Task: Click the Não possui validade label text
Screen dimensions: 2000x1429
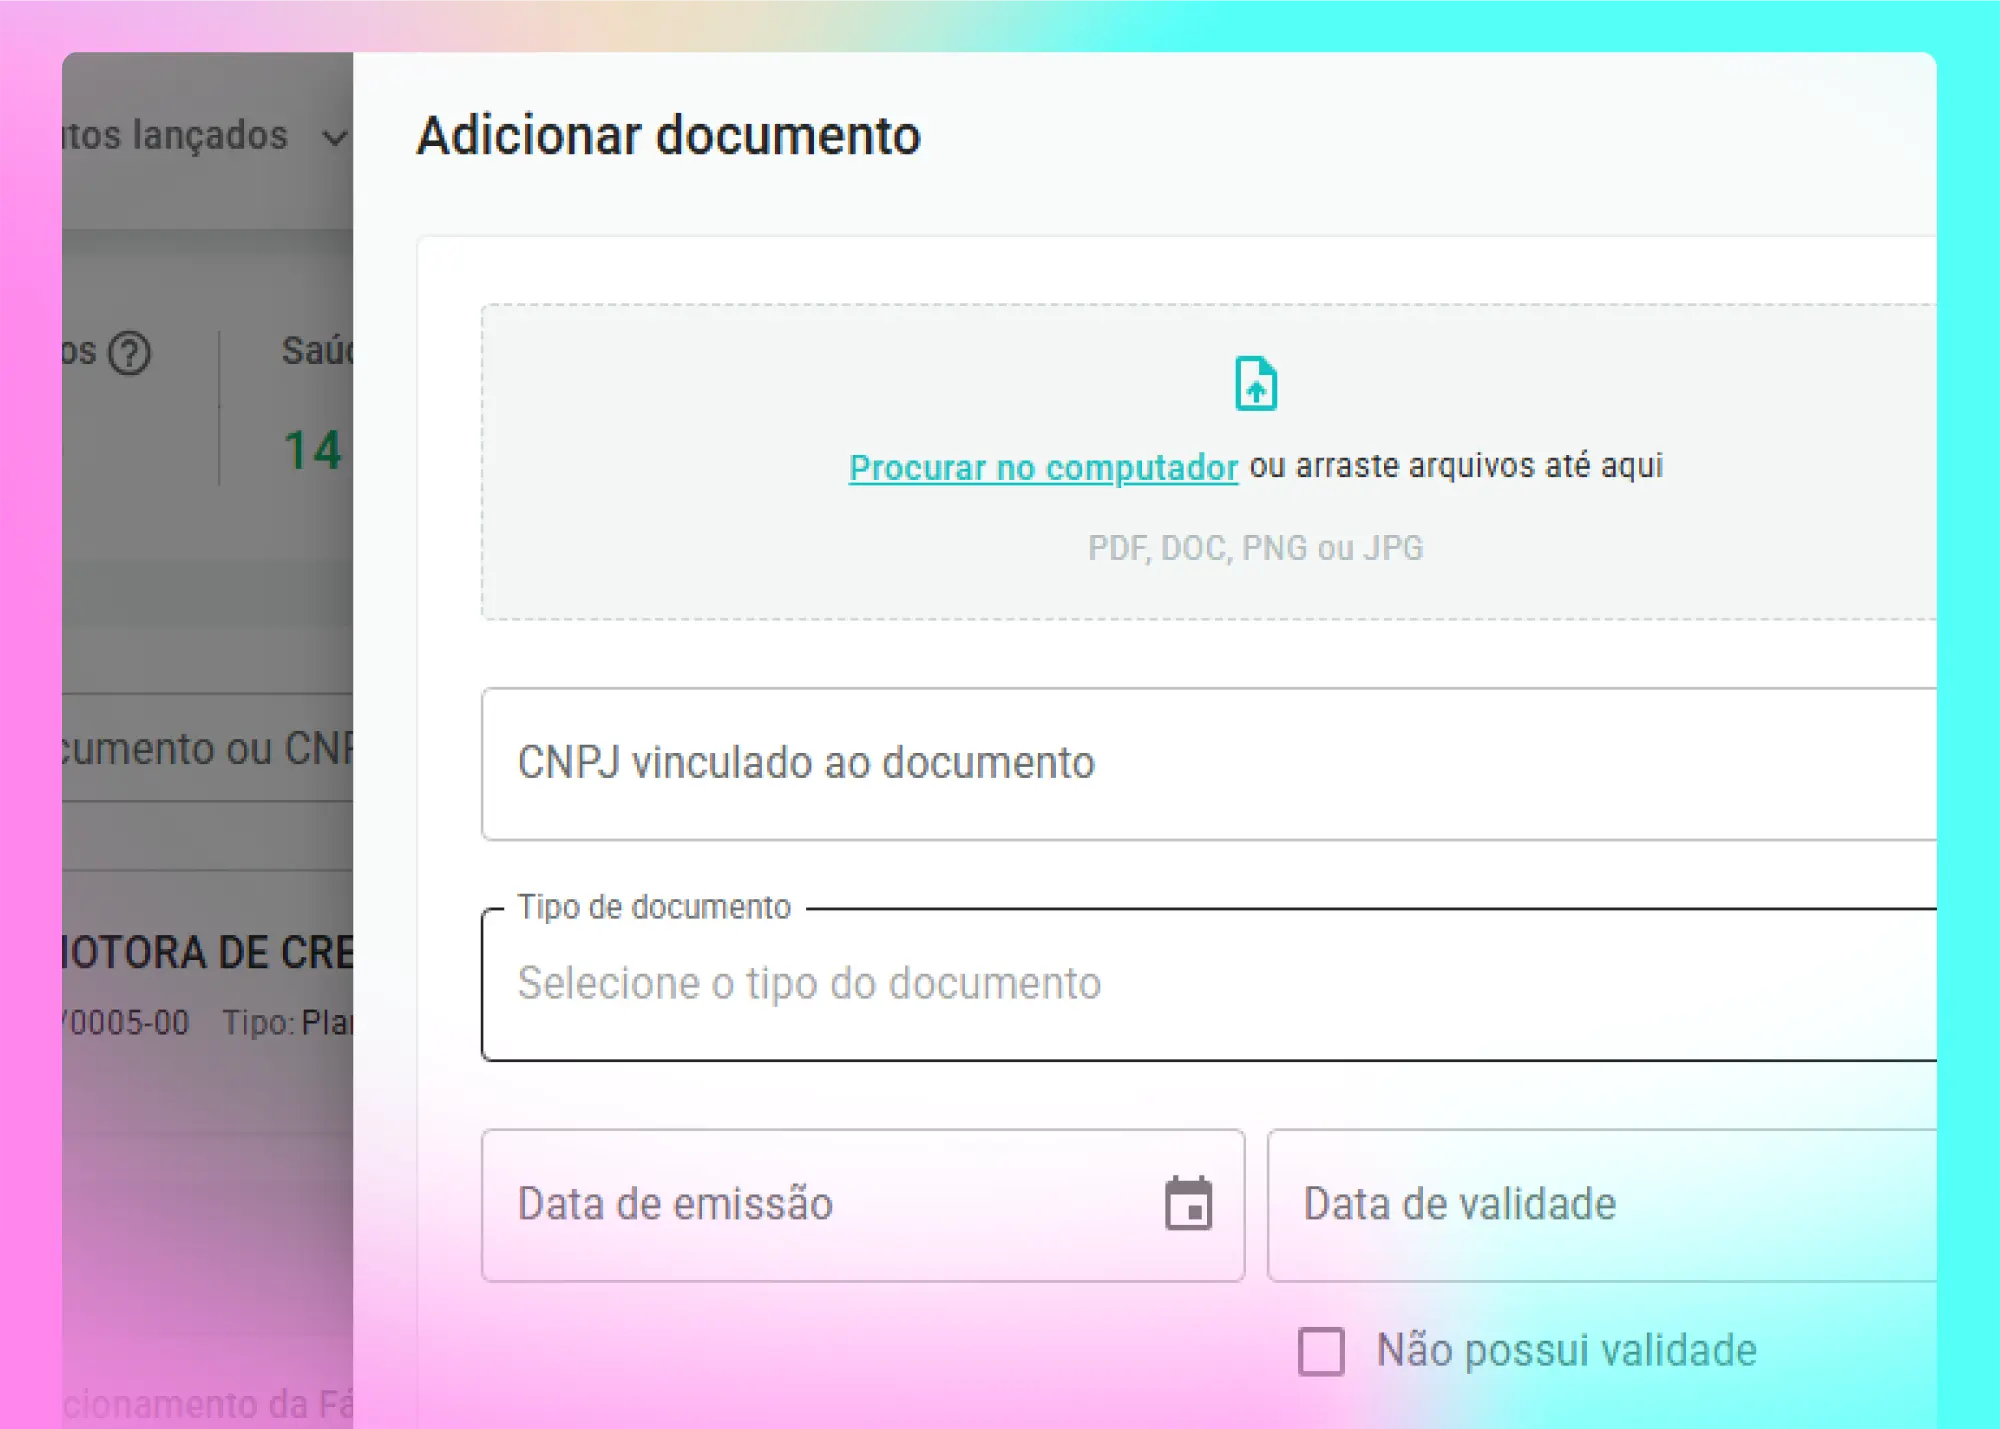Action: [1566, 1351]
